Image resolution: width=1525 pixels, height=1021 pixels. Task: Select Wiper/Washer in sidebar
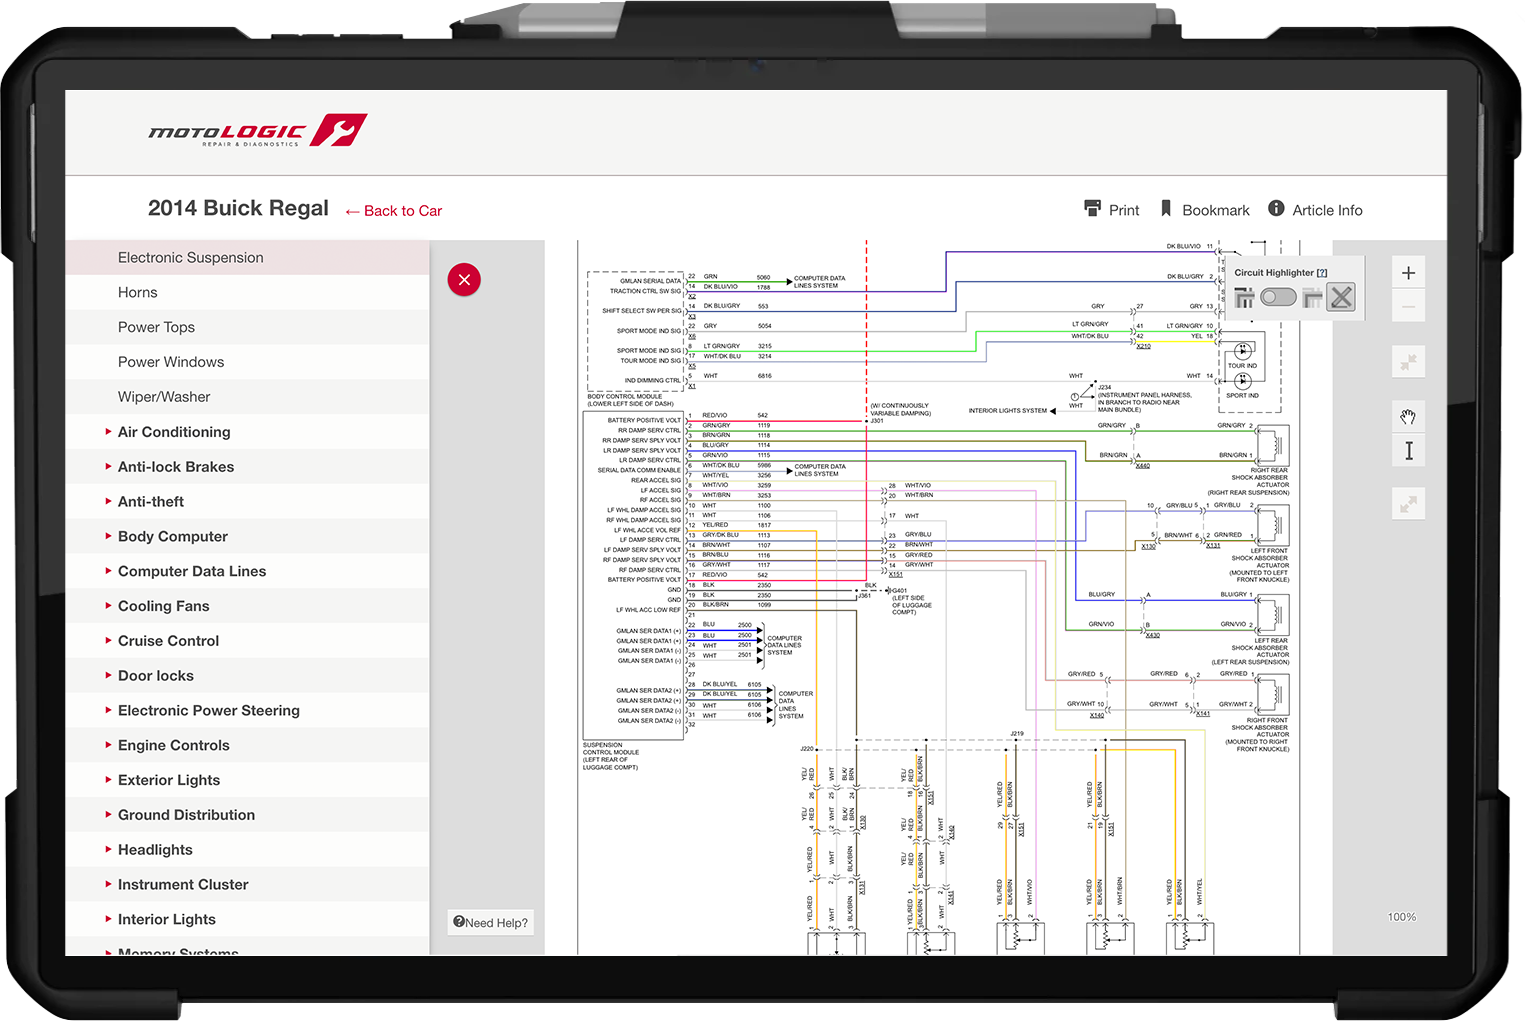(248, 397)
